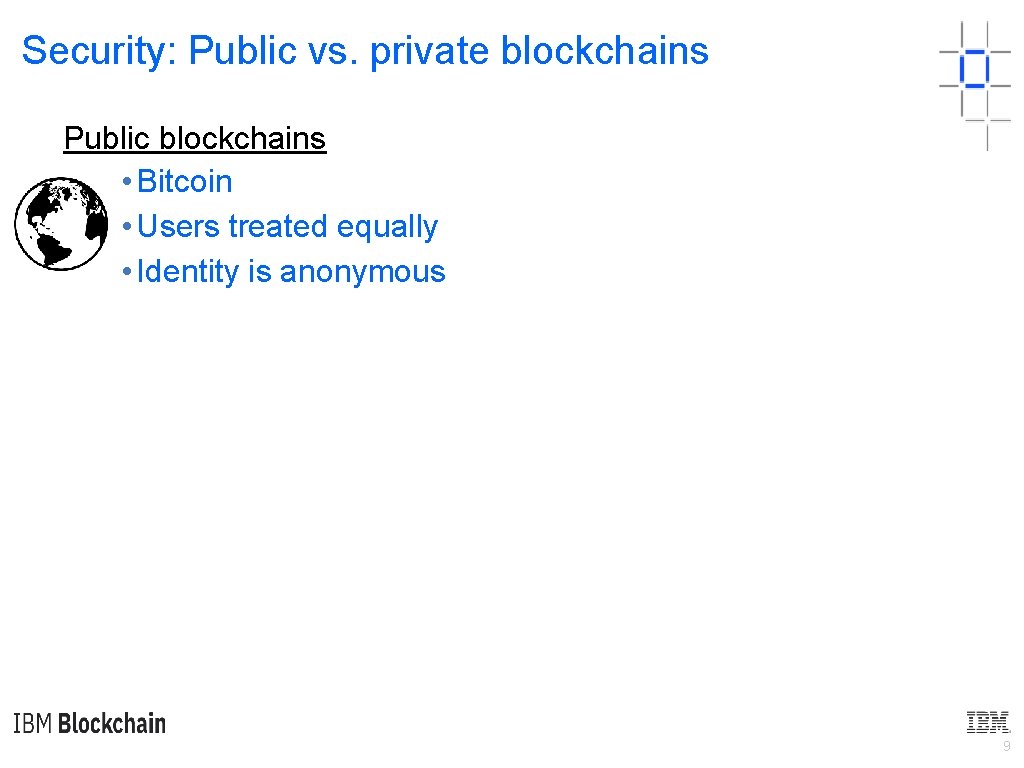Click the Identity is anonymous bullet
The image size is (1024, 768).
(291, 272)
